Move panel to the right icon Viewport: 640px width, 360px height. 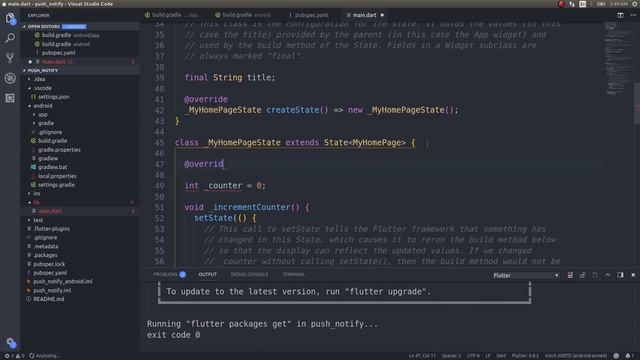click(x=620, y=275)
